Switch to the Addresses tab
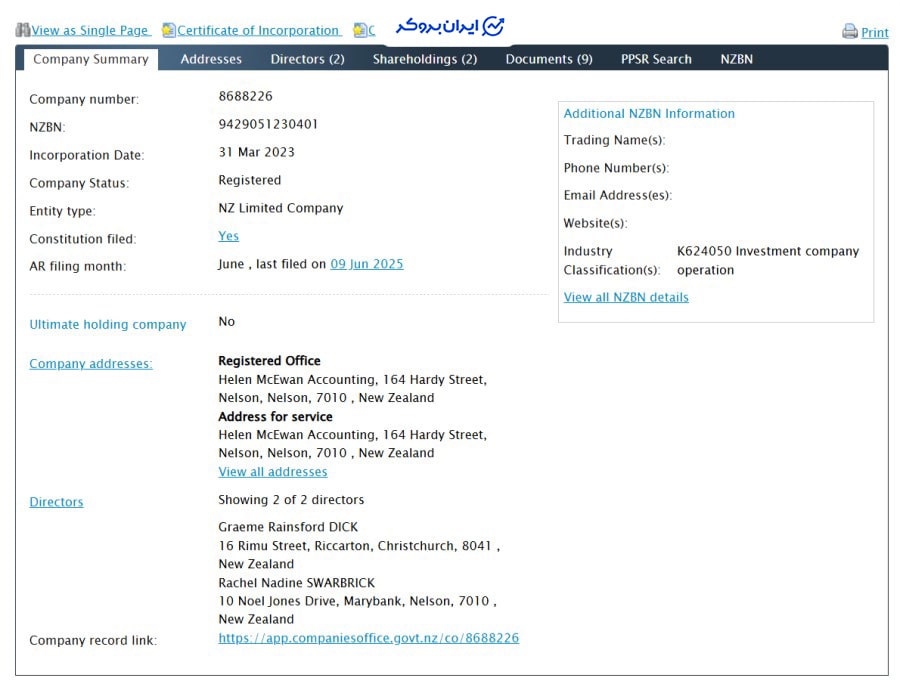This screenshot has width=900, height=687. click(211, 59)
